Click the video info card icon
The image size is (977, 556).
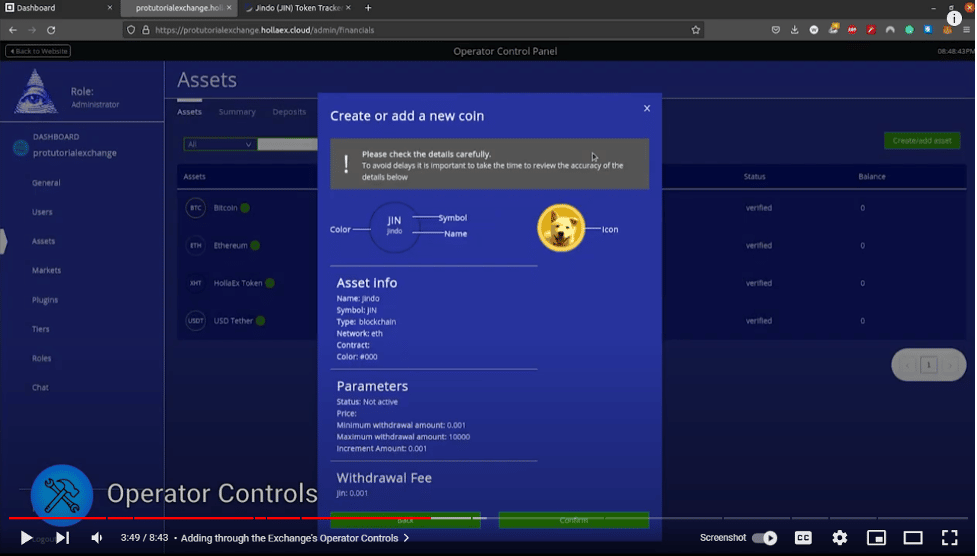pyautogui.click(x=954, y=18)
